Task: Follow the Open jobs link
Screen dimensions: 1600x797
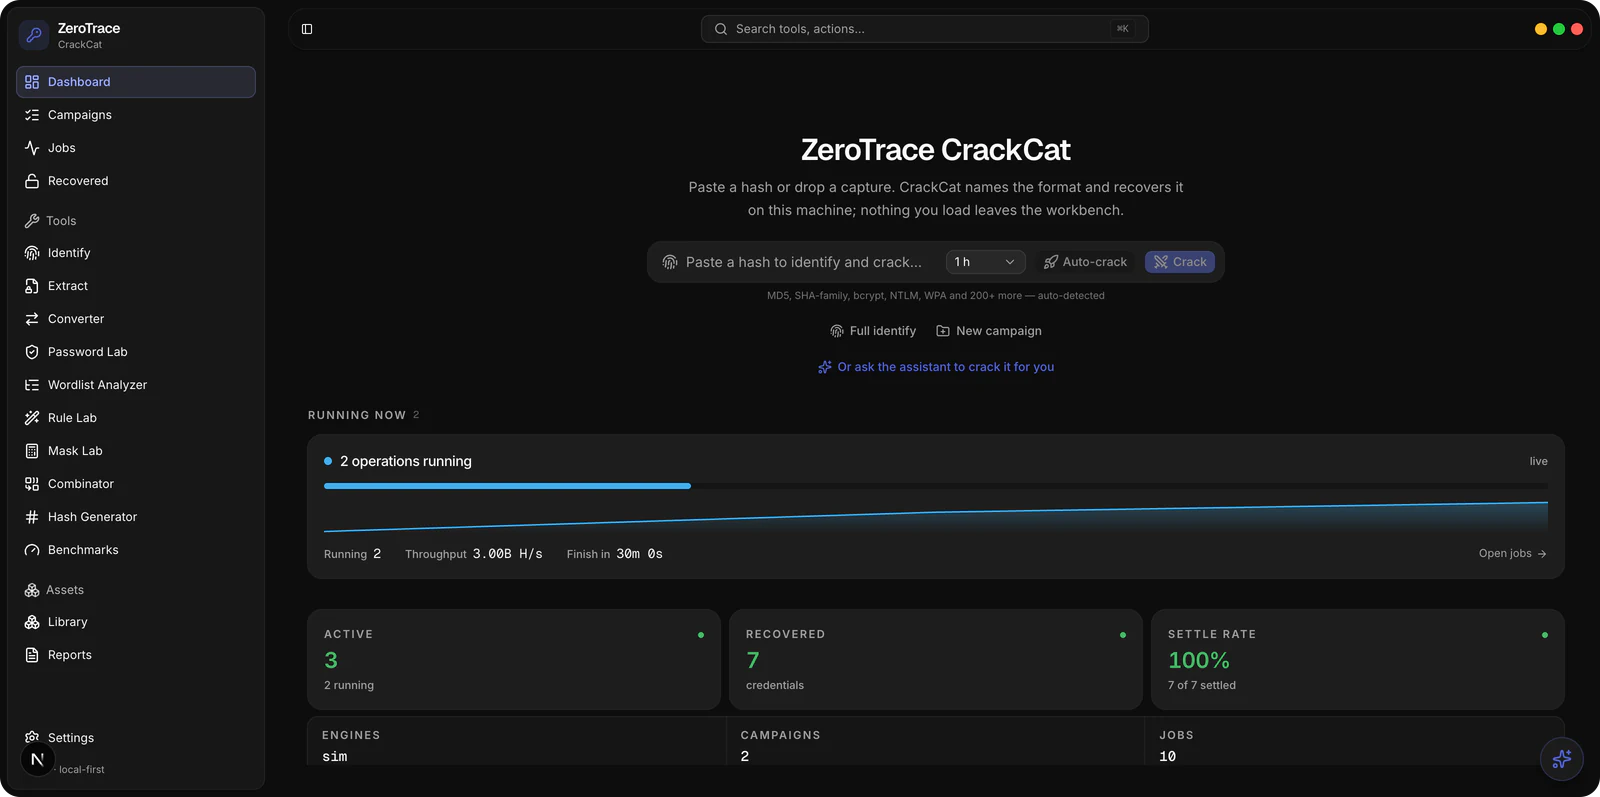Action: (1513, 553)
